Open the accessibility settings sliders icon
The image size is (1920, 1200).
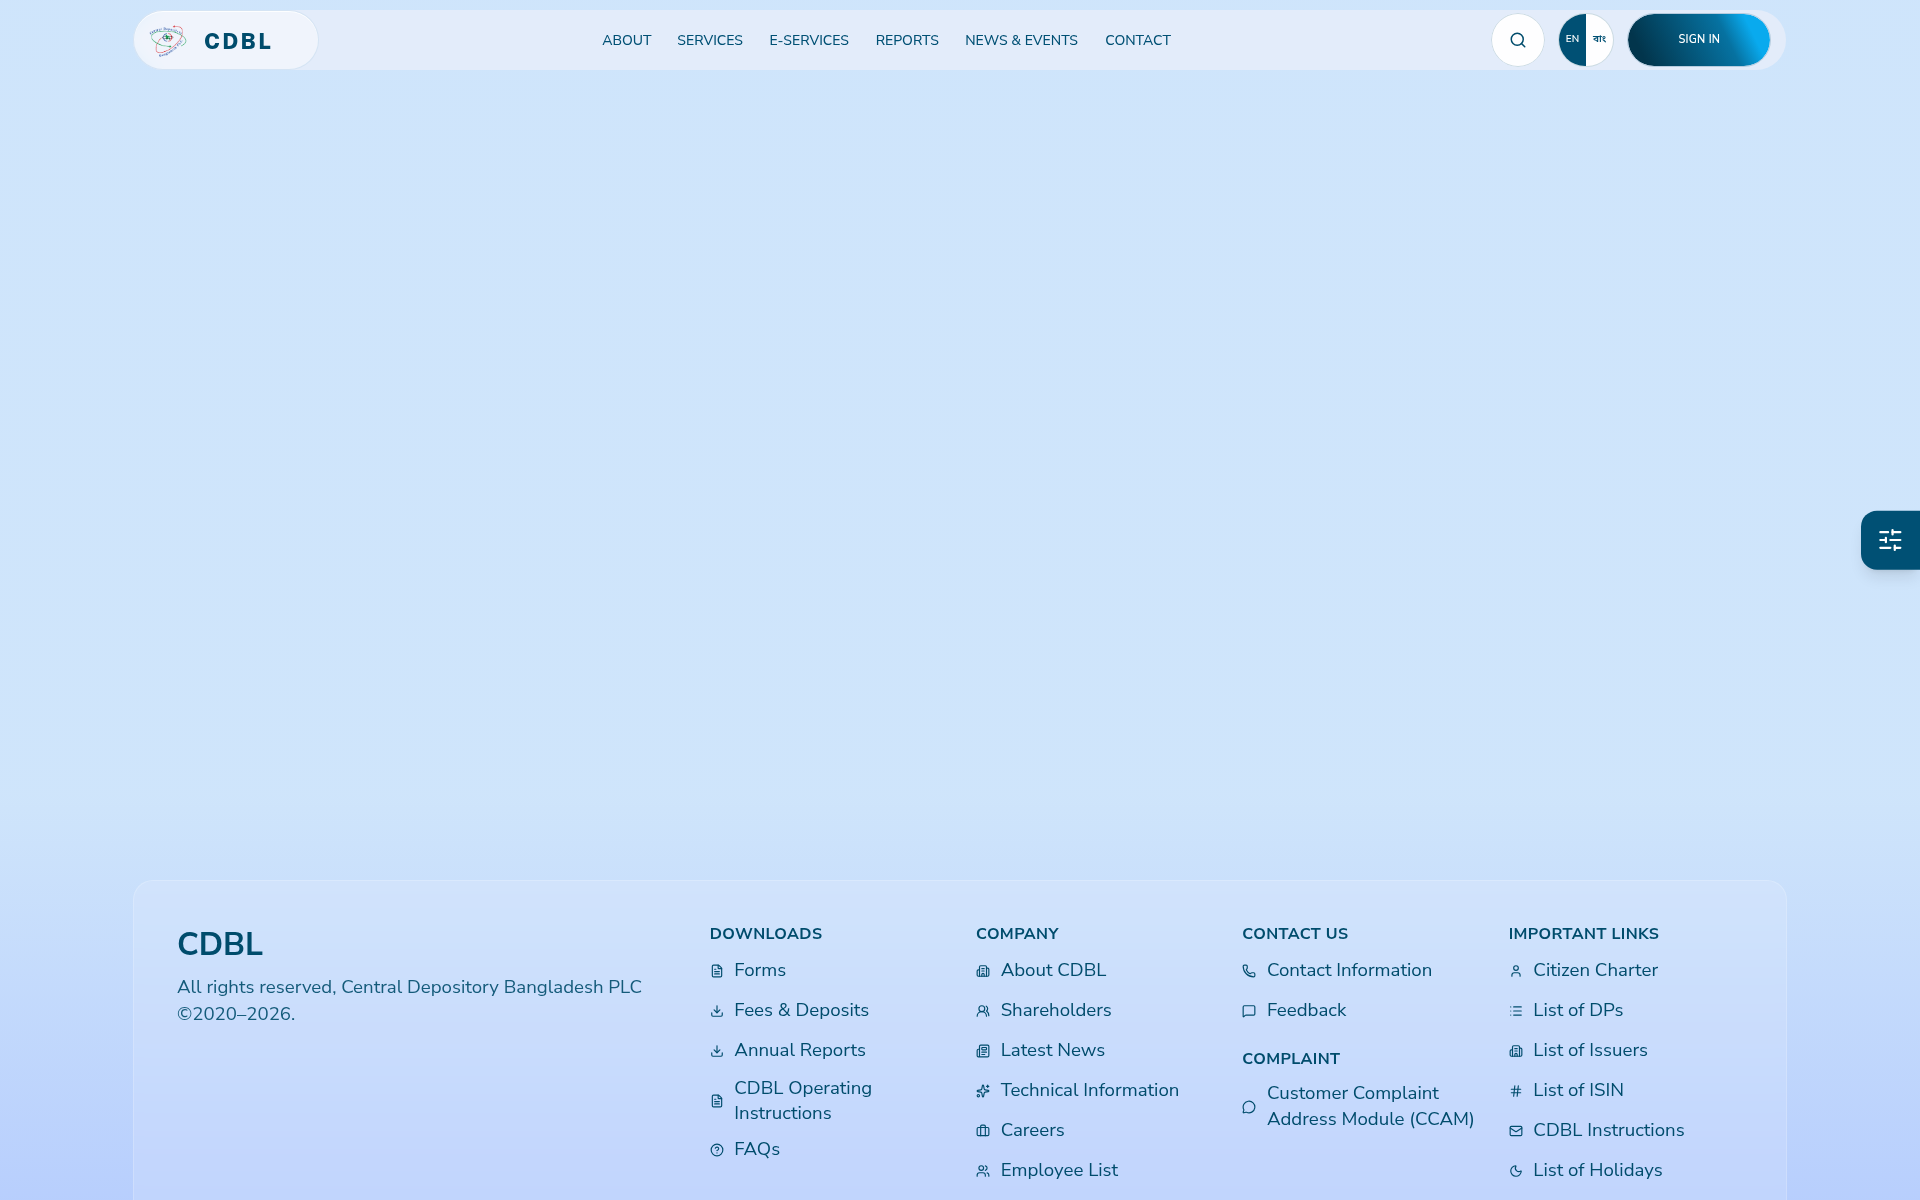1890,540
